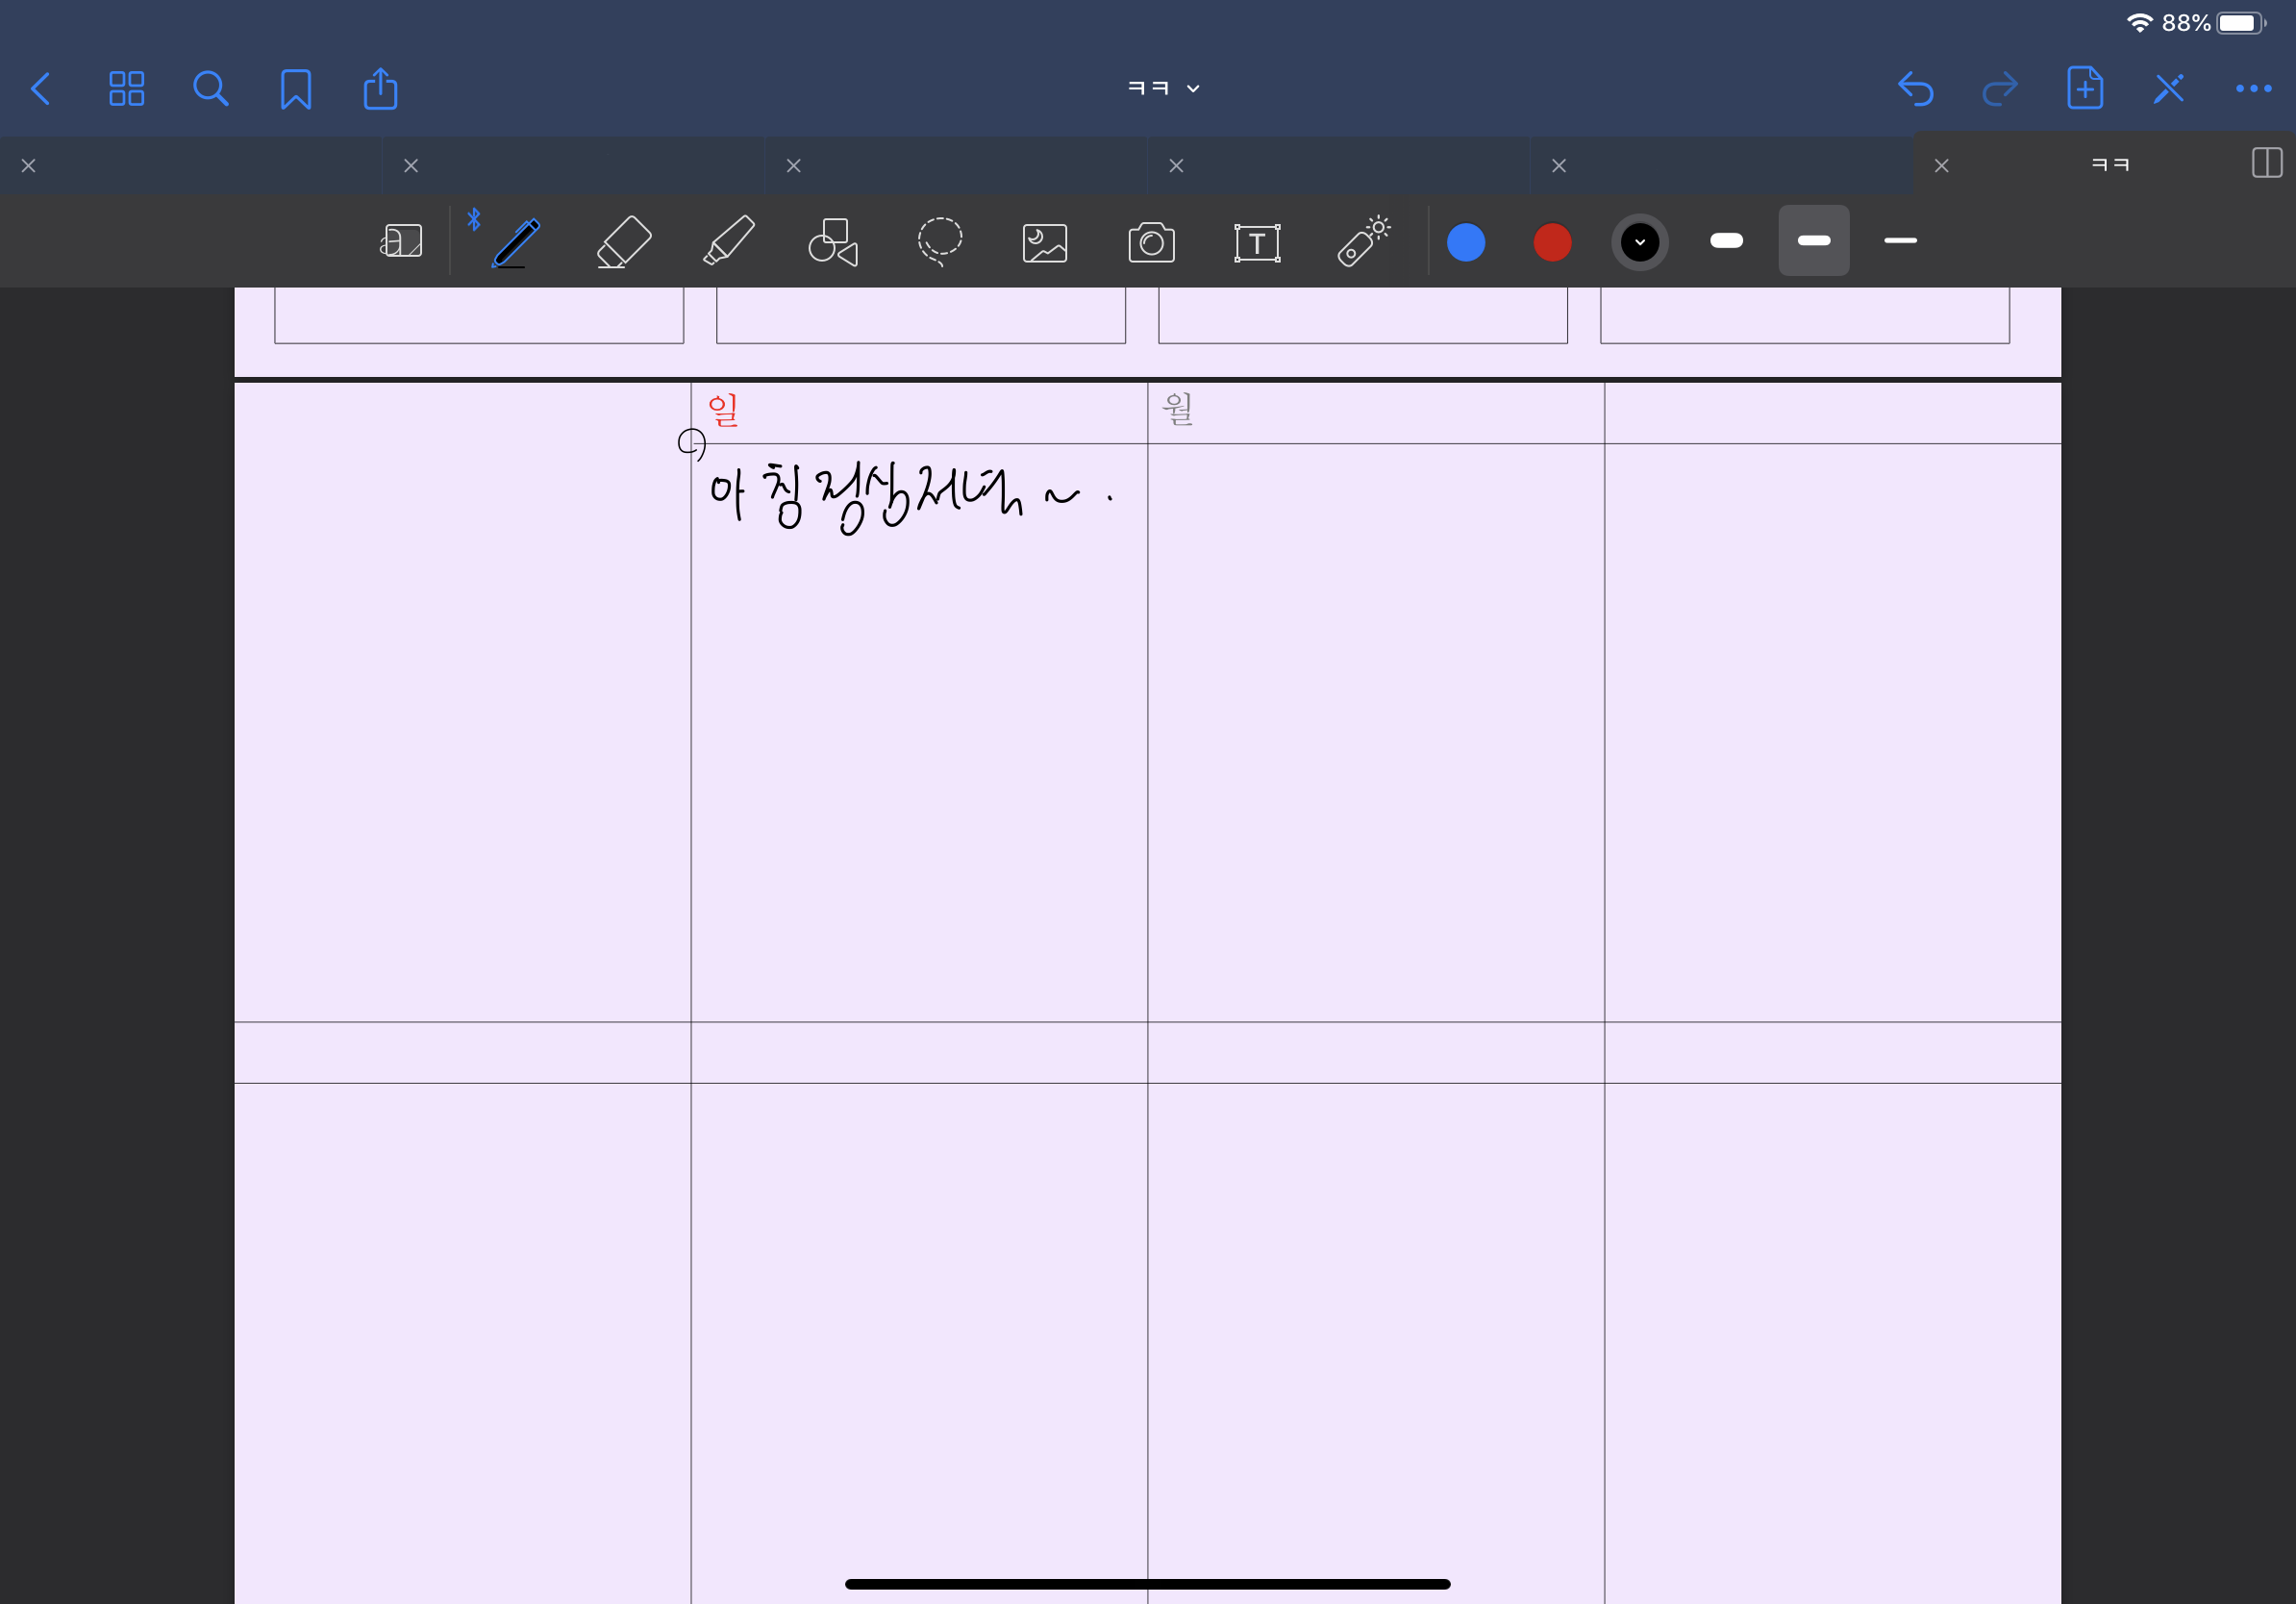Select the Pen tool
This screenshot has width=2296, height=1604.
pyautogui.click(x=517, y=242)
